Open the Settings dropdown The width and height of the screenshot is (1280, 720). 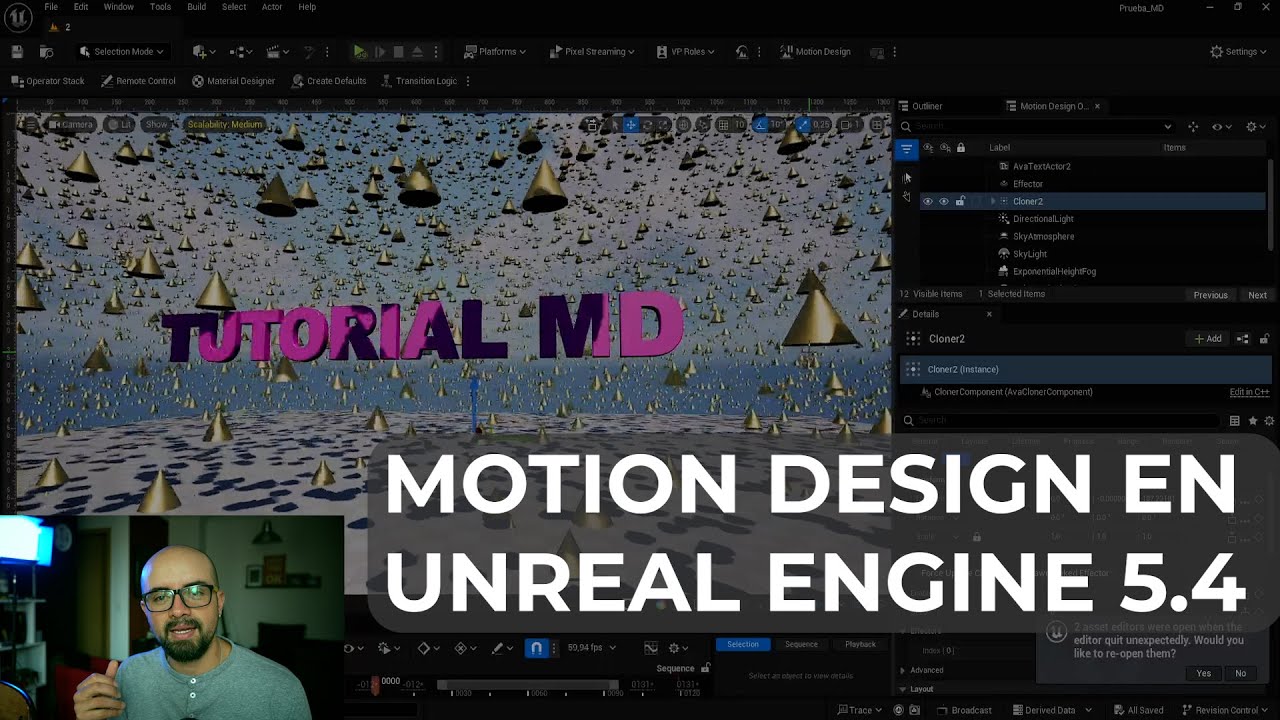pos(1238,52)
